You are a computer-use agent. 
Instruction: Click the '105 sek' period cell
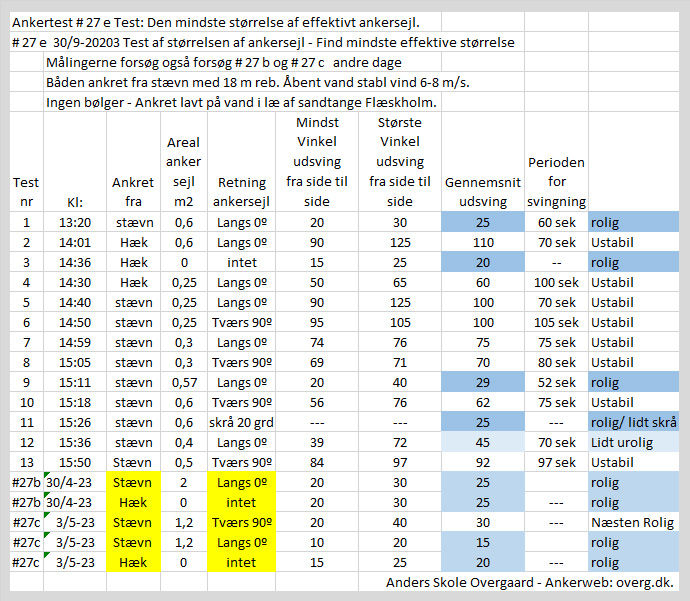(556, 322)
